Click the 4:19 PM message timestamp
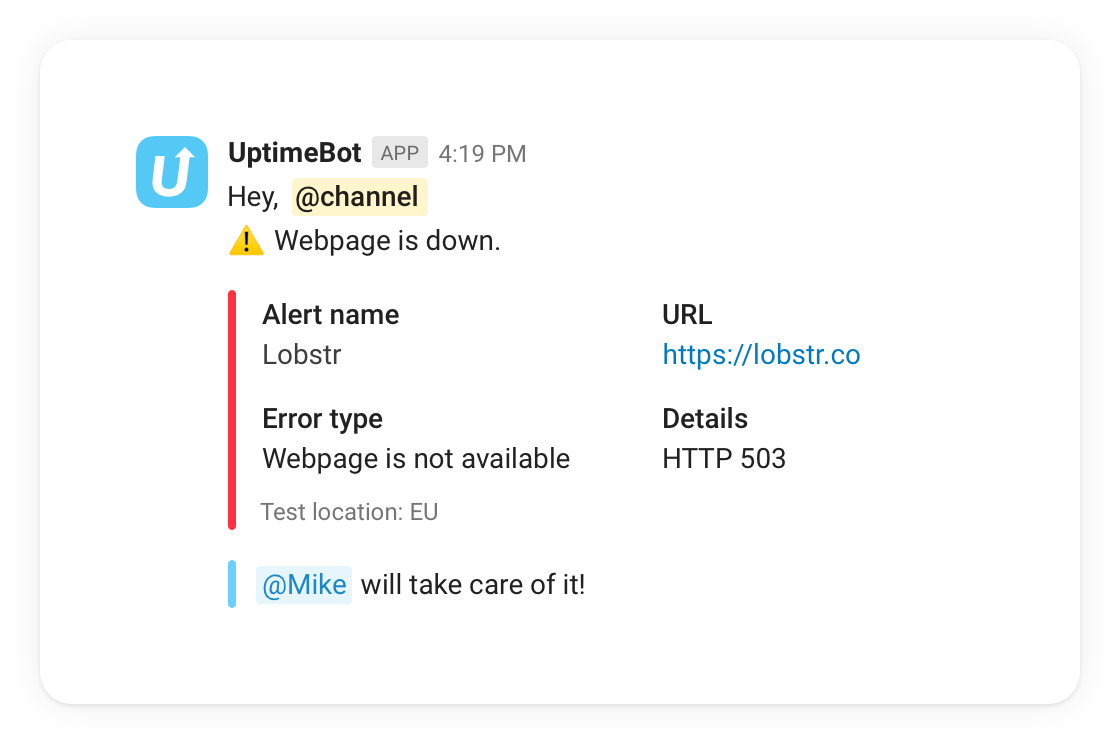The image size is (1120, 744). pos(482,154)
